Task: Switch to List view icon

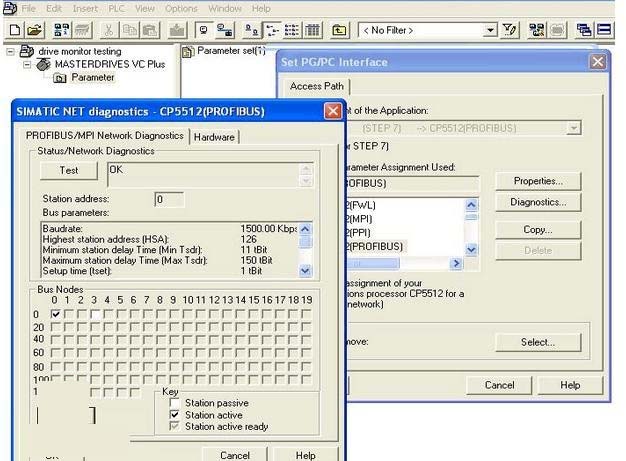Action: pyautogui.click(x=292, y=30)
